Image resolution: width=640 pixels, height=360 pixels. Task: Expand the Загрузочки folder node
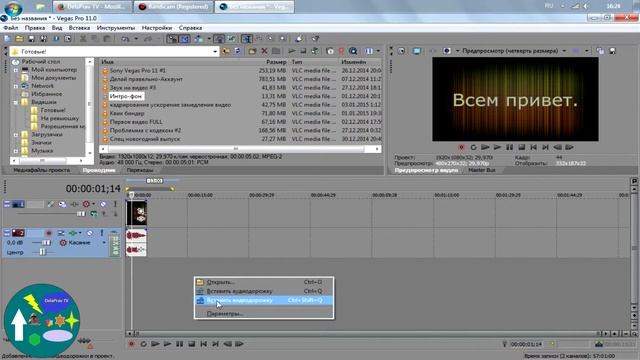coord(16,134)
